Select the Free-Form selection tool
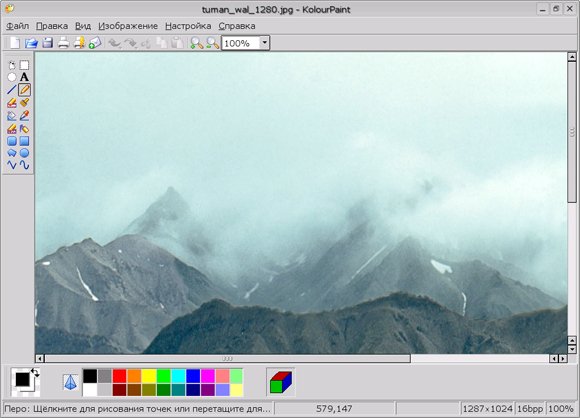 [12, 65]
